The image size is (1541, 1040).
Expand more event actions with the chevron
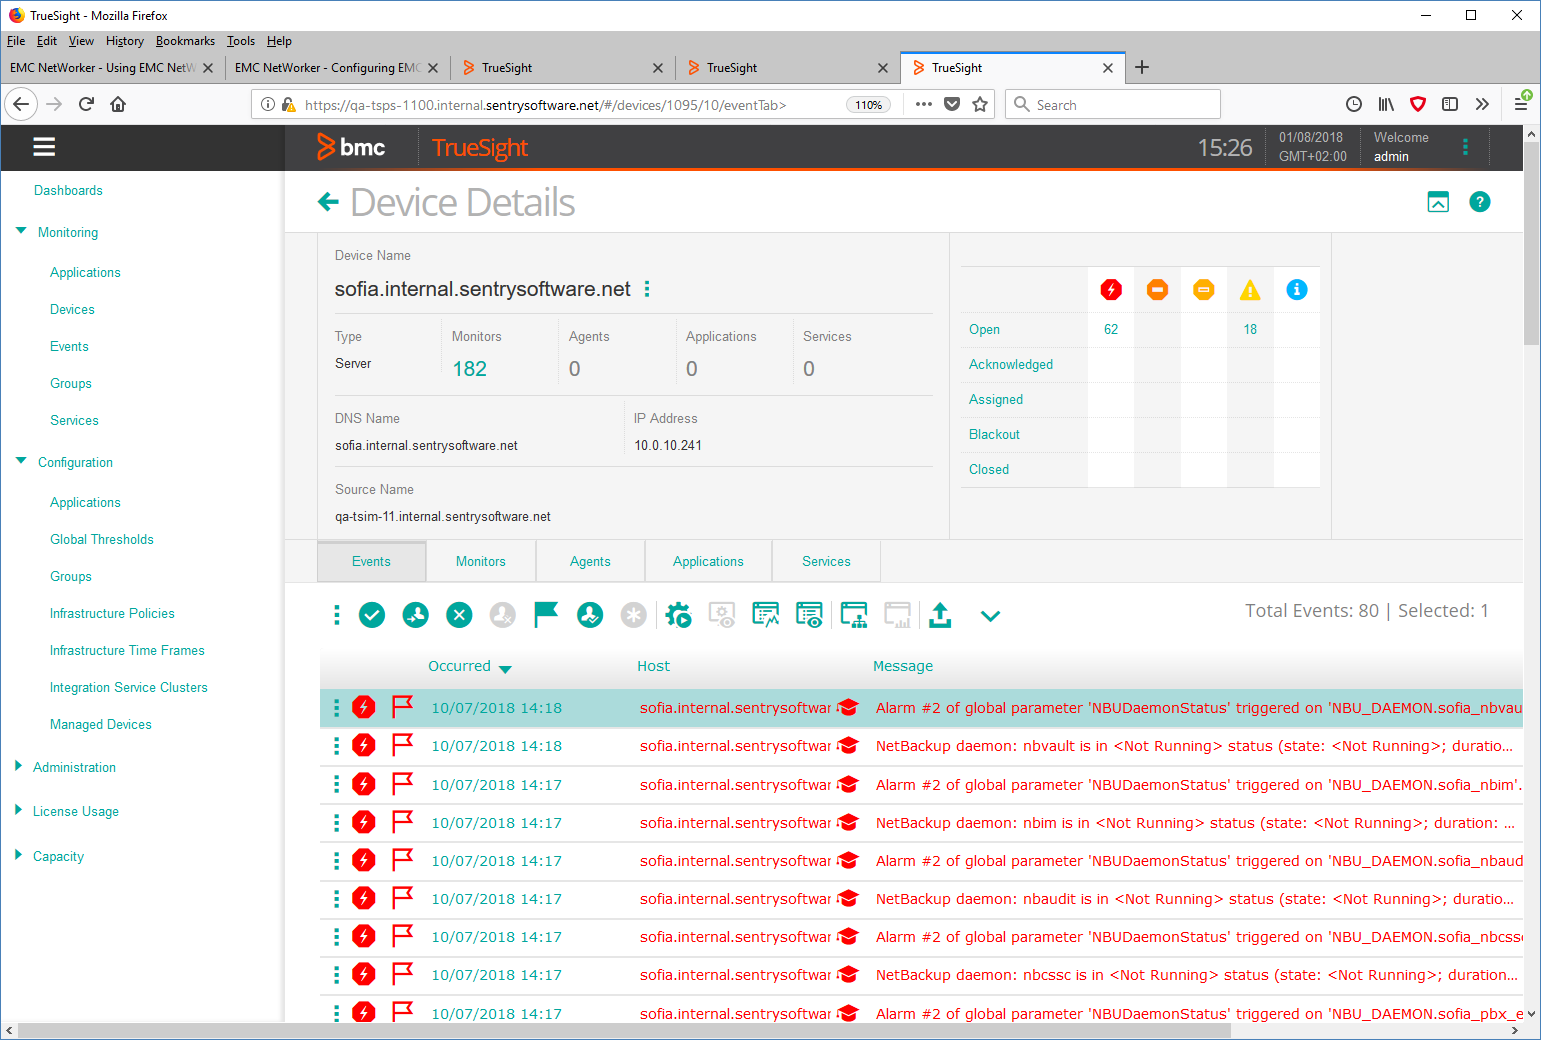990,617
